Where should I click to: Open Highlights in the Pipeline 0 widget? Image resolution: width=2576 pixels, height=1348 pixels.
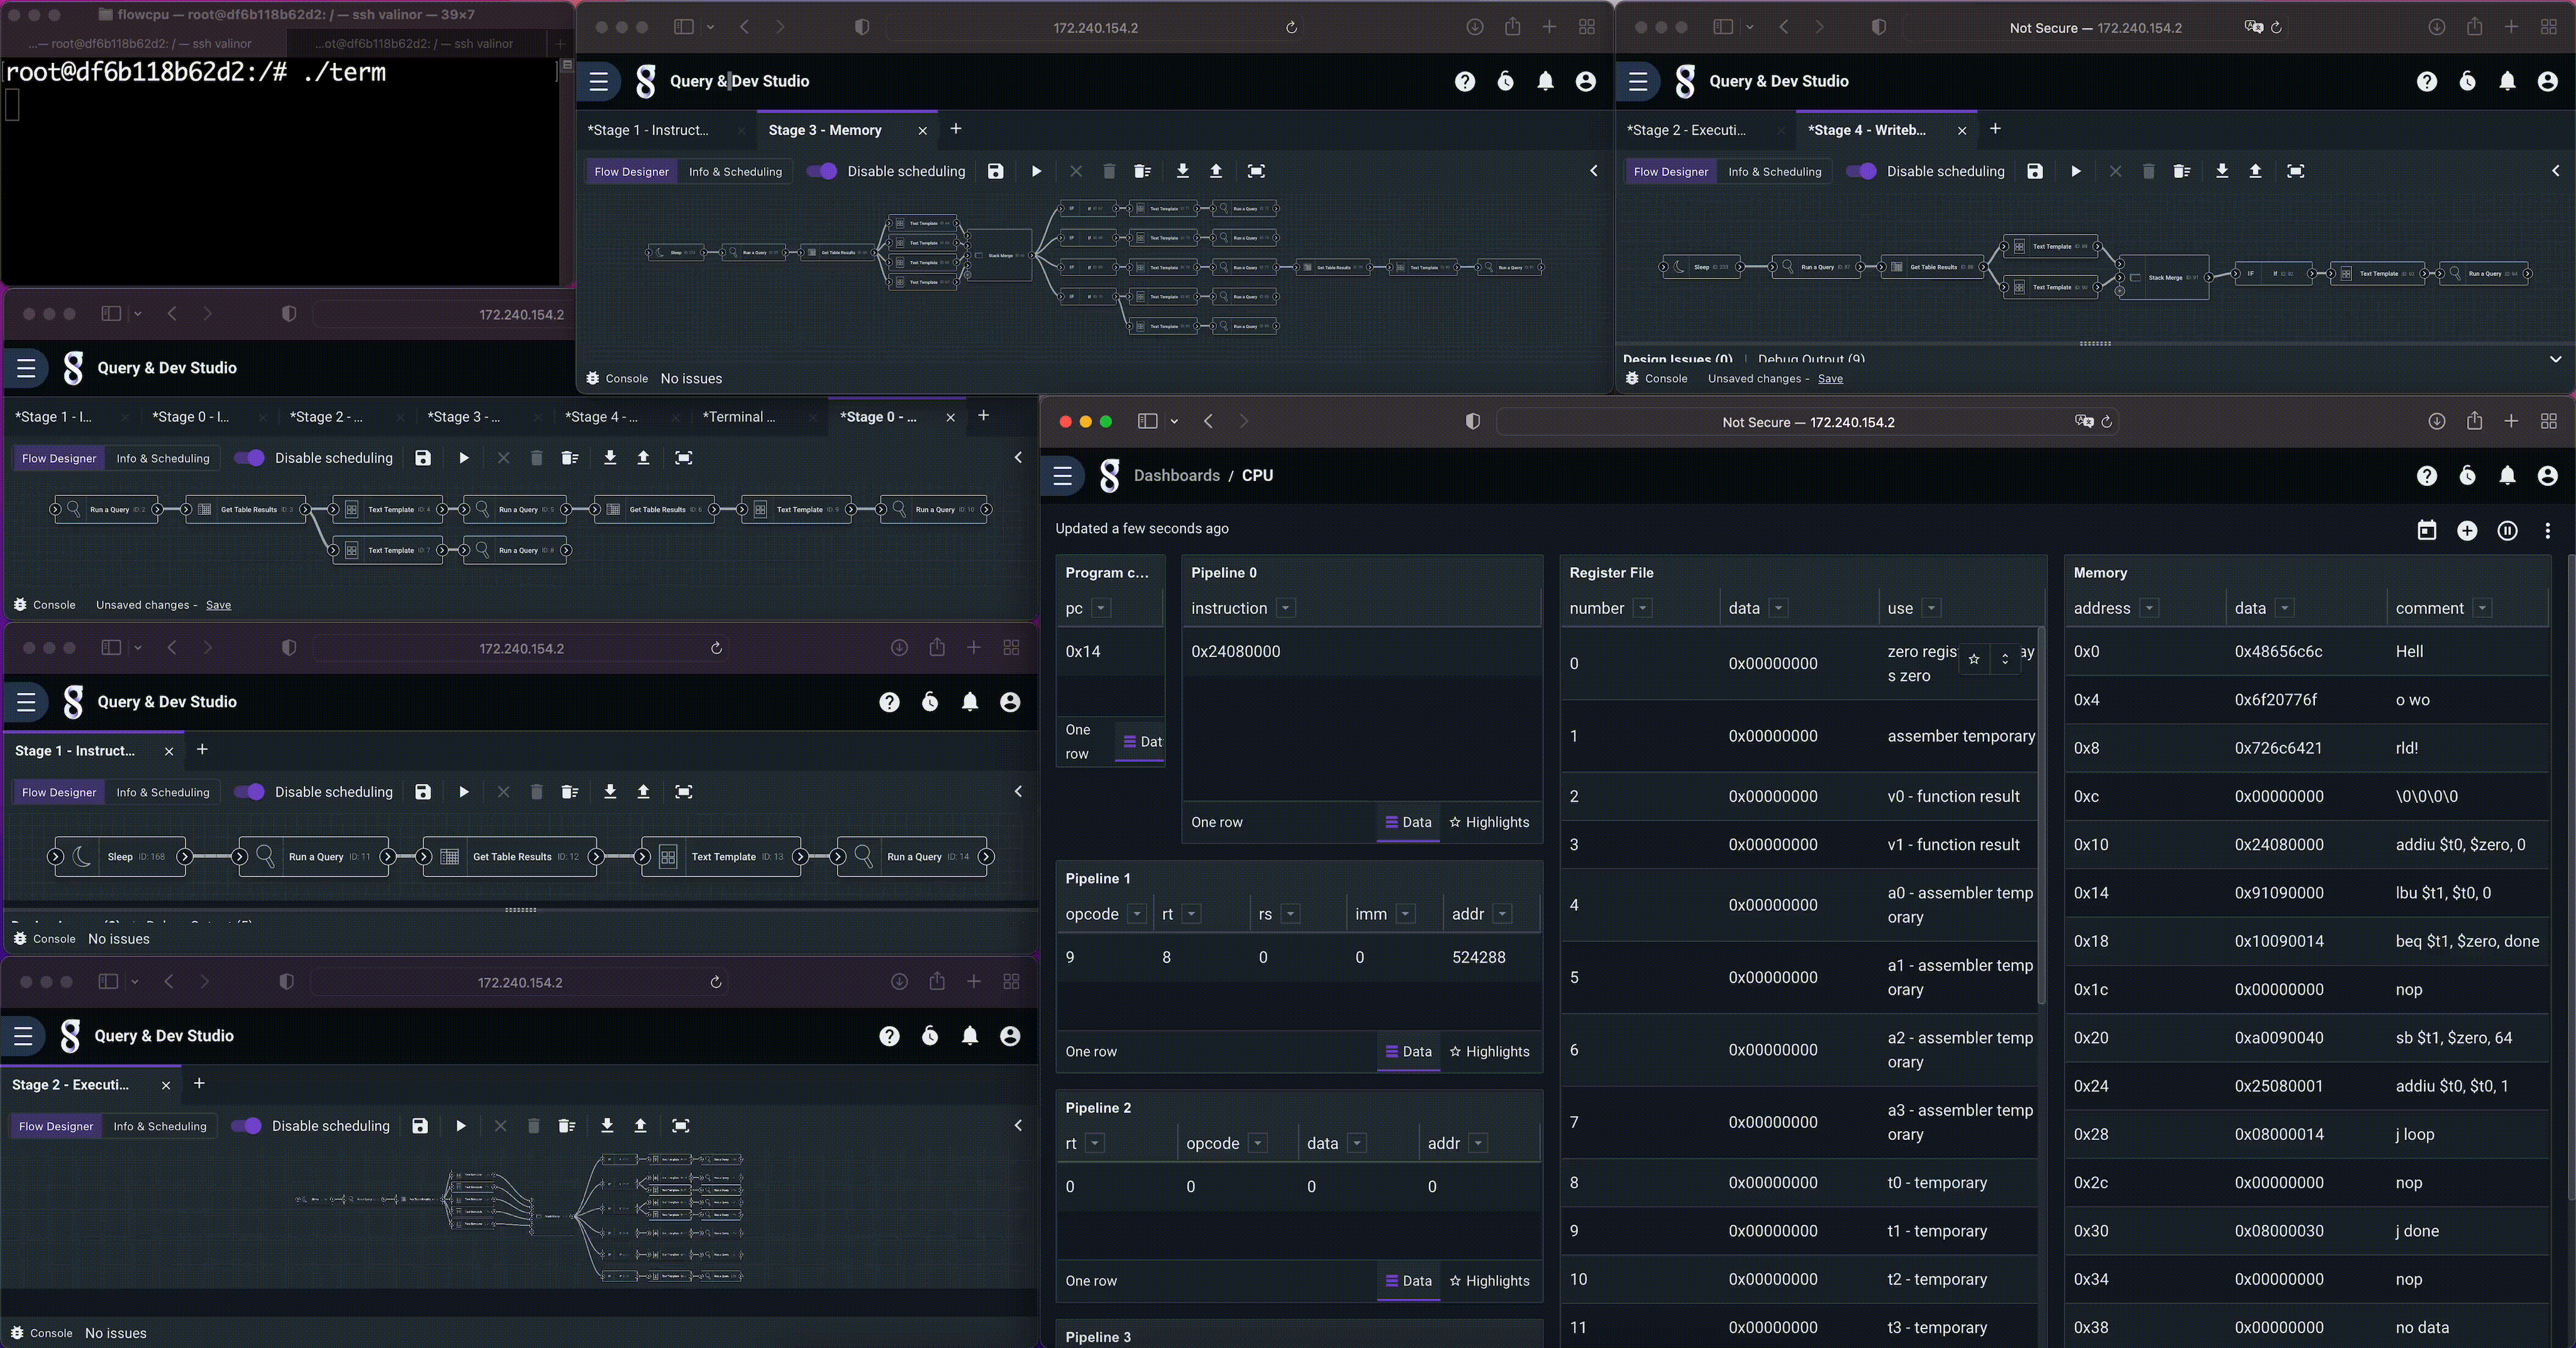point(1489,822)
